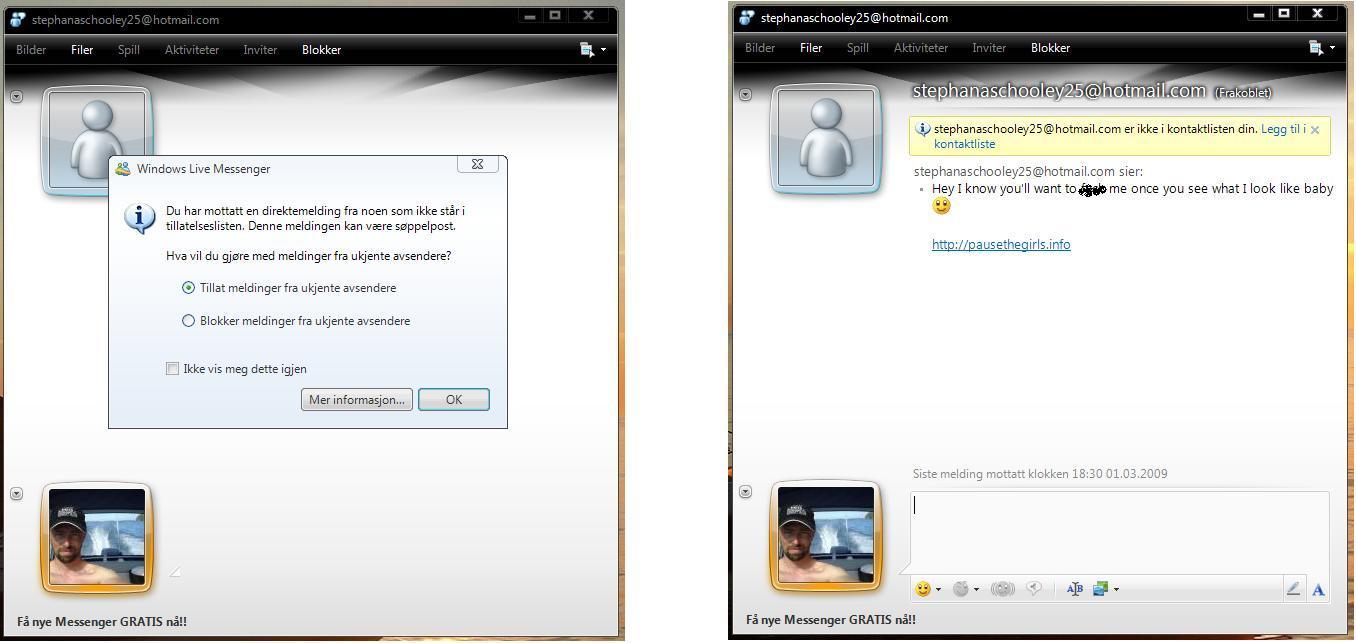Viewport: 1356px width, 643px height.
Task: Expand the options menu arrow in right window
Action: pos(1332,48)
